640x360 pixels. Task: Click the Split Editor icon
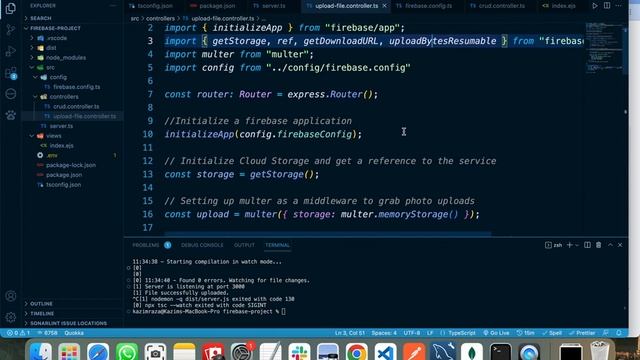[607, 6]
